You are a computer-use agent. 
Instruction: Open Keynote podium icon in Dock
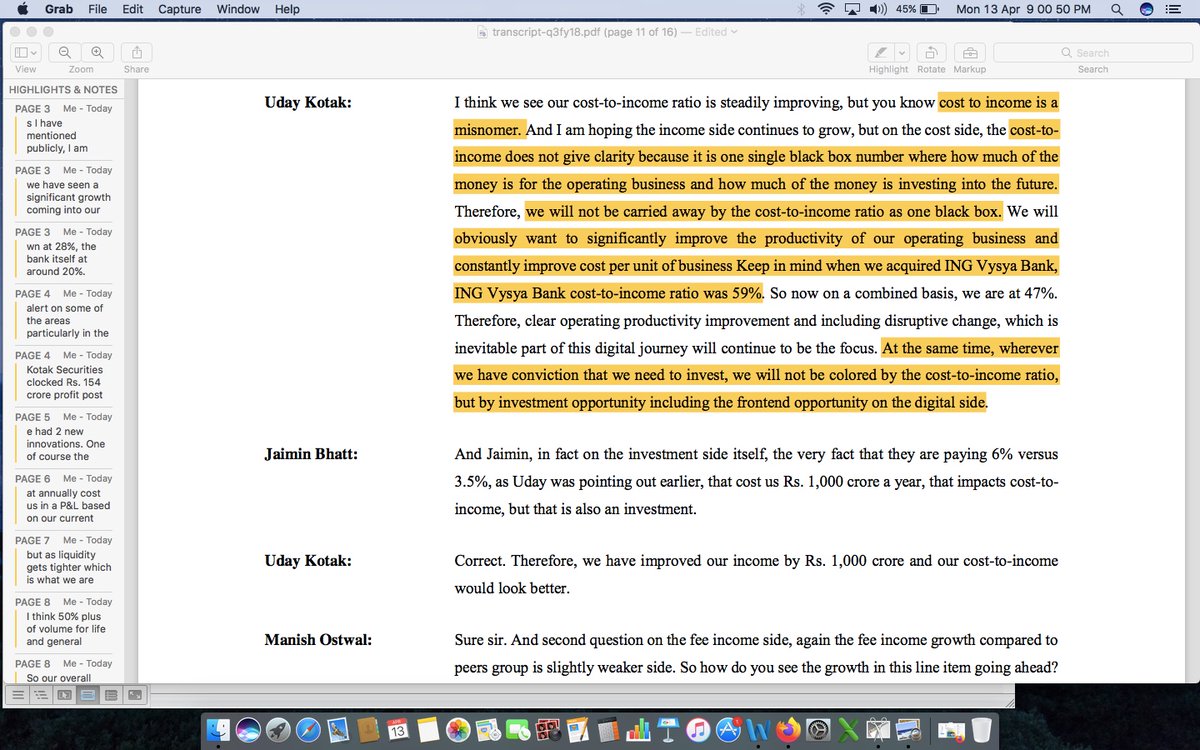point(669,730)
